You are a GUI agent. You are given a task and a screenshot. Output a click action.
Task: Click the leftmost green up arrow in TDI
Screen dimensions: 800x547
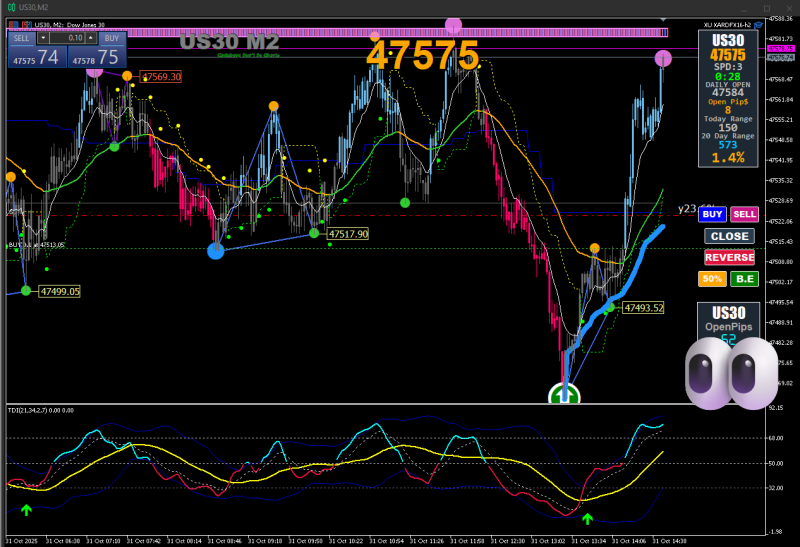point(26,509)
